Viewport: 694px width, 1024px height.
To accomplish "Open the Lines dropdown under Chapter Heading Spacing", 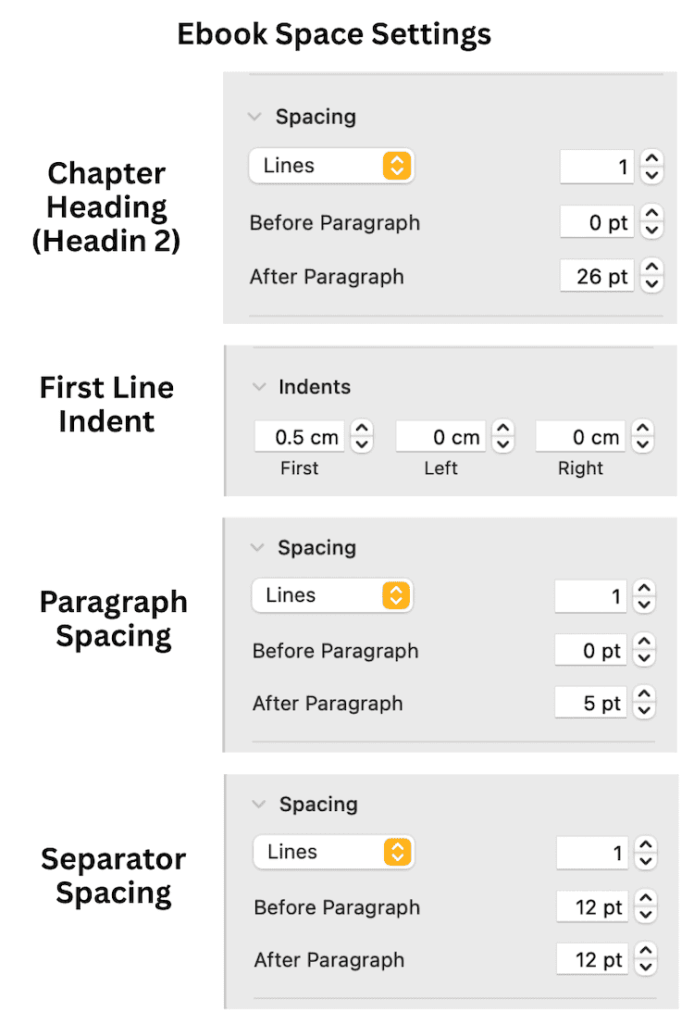I will (x=331, y=166).
